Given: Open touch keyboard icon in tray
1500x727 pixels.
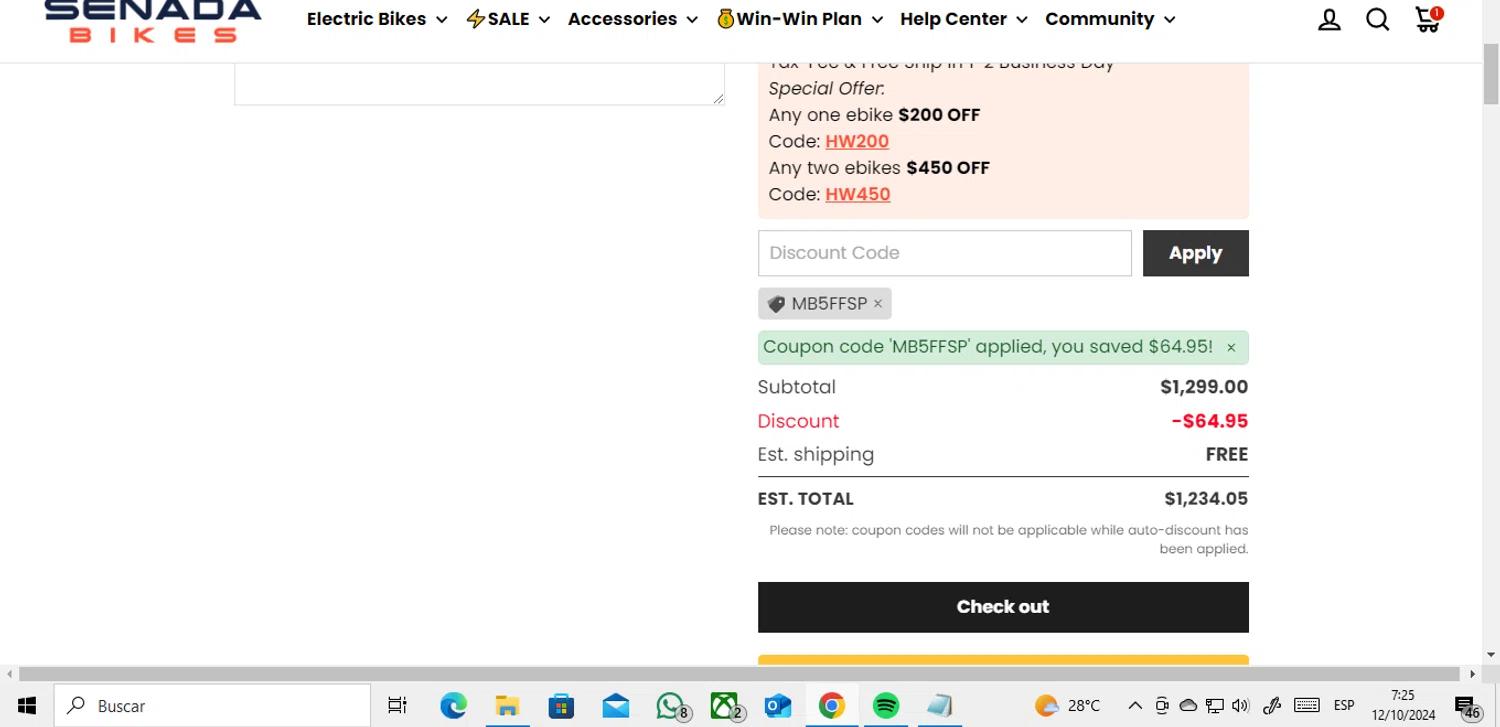Looking at the screenshot, I should pyautogui.click(x=1306, y=705).
